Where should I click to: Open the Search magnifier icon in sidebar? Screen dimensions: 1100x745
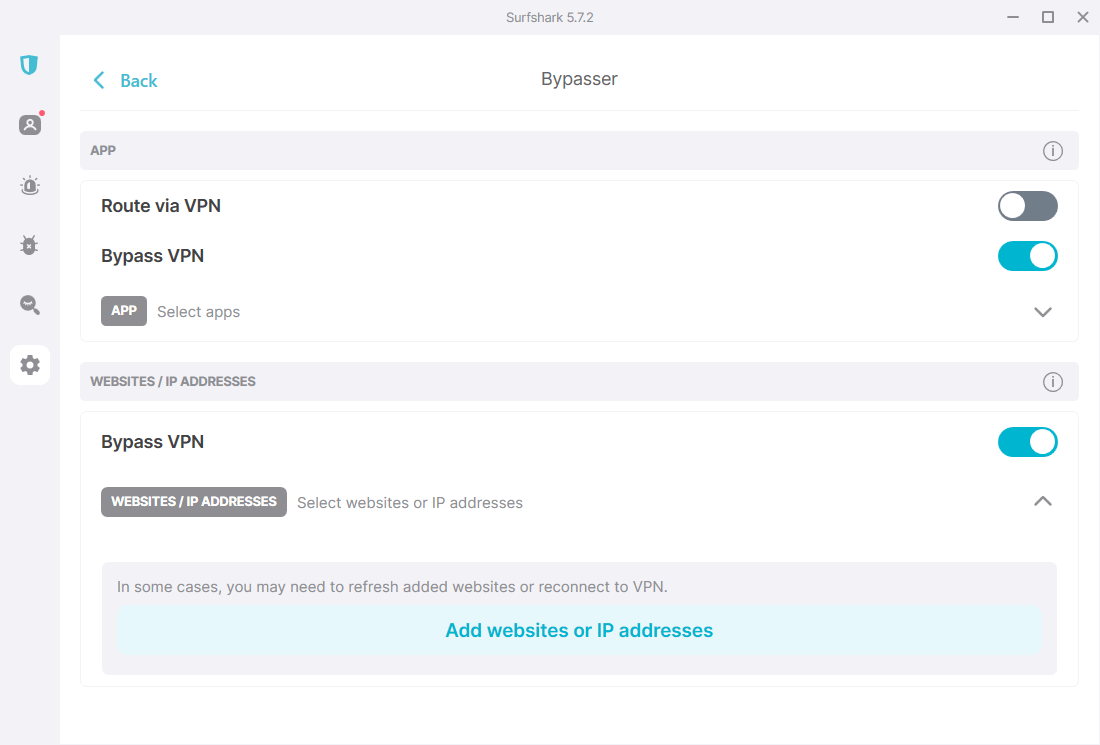tap(29, 304)
